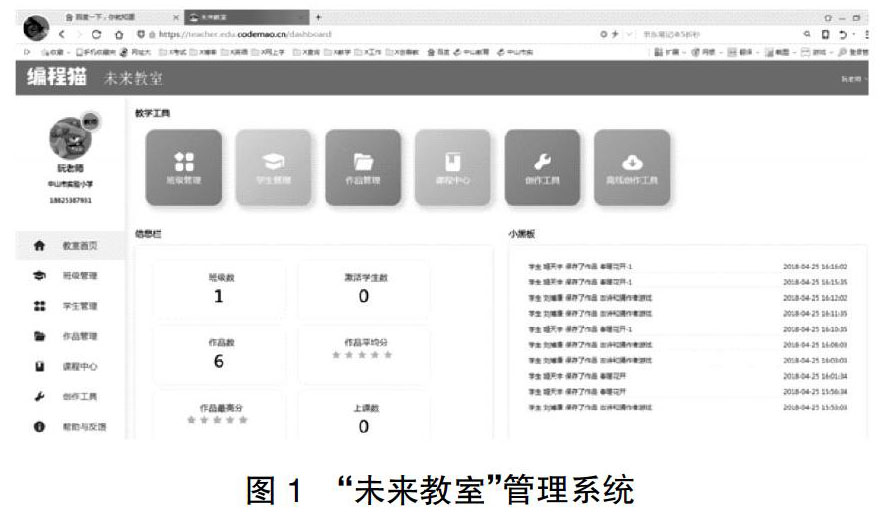This screenshot has height=522, width=894.
Task: Open 帮助与反馈 in the left sidebar
Action: [70, 426]
